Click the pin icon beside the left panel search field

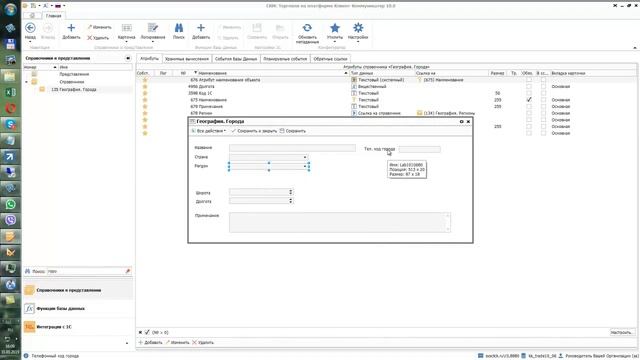[128, 271]
